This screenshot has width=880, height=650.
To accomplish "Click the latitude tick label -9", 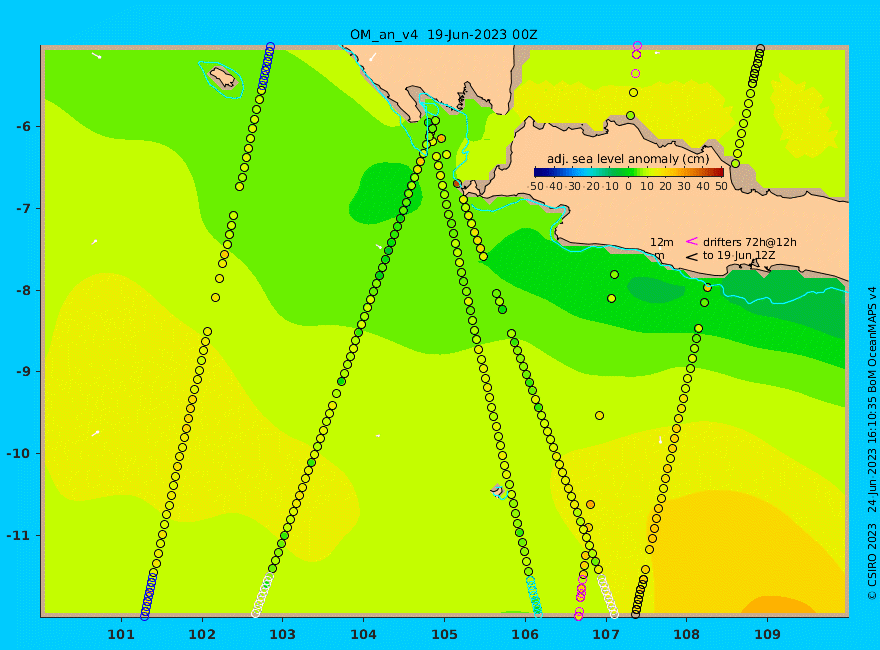I will [x=23, y=372].
